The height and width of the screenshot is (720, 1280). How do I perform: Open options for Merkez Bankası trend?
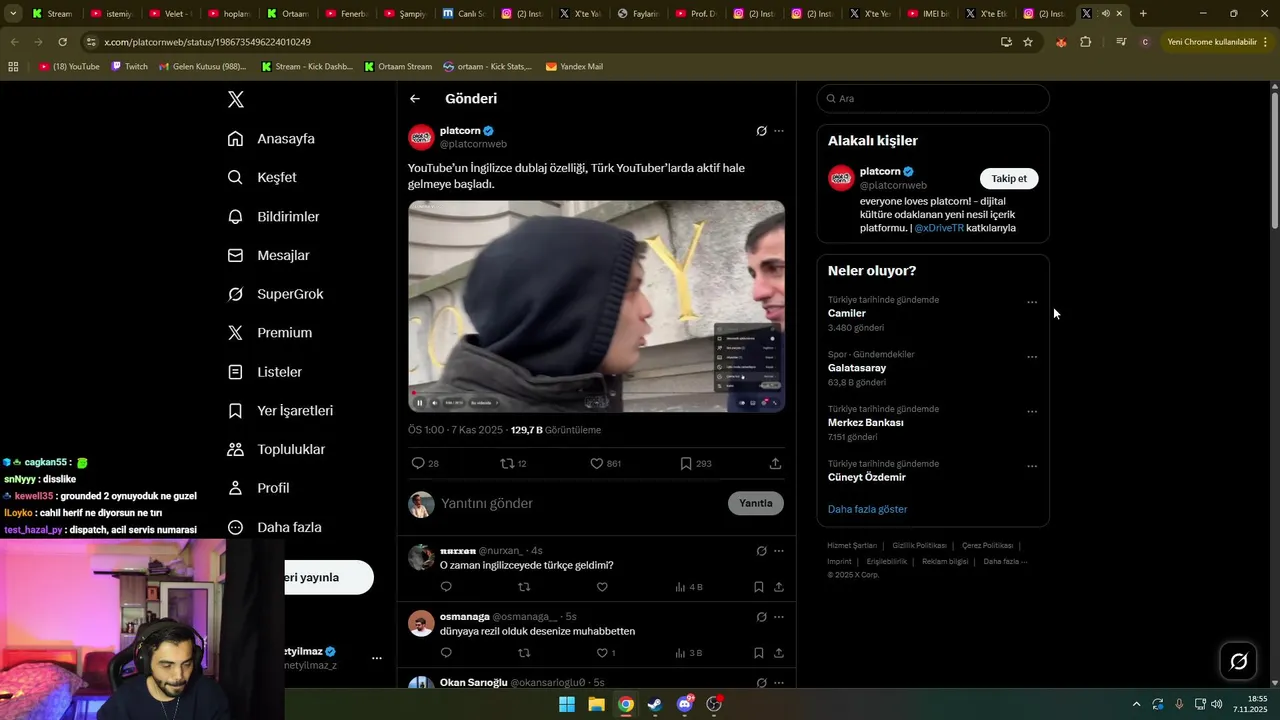click(x=1032, y=412)
